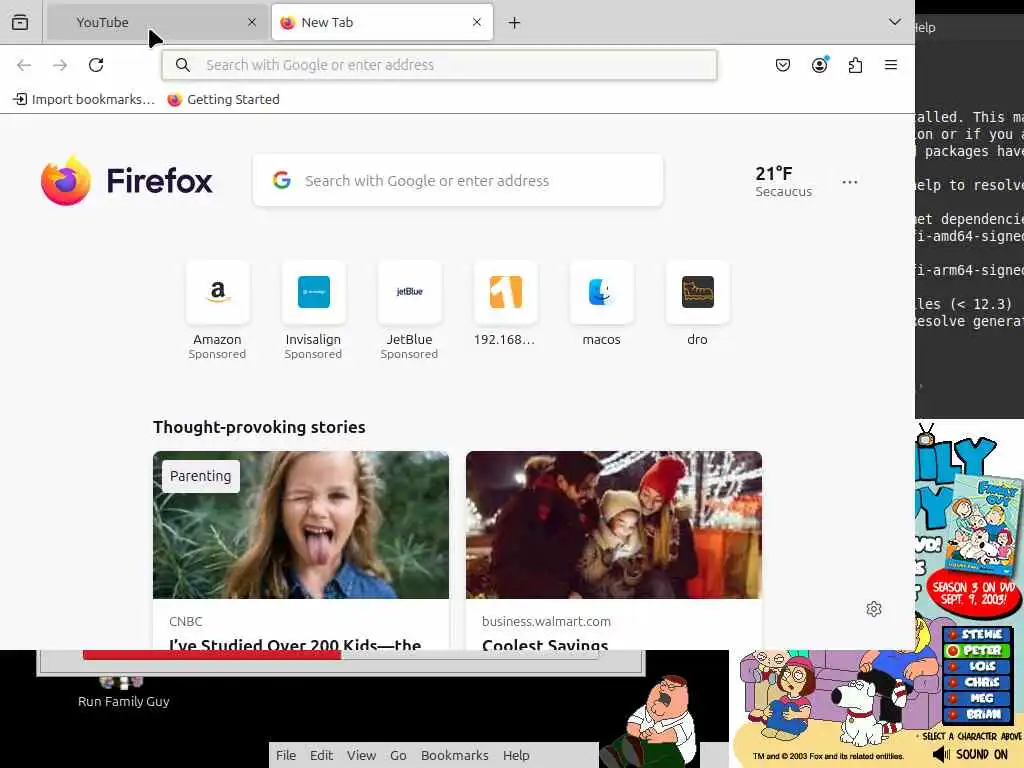Open the Amazon sponsored shortcut tile

pyautogui.click(x=217, y=310)
